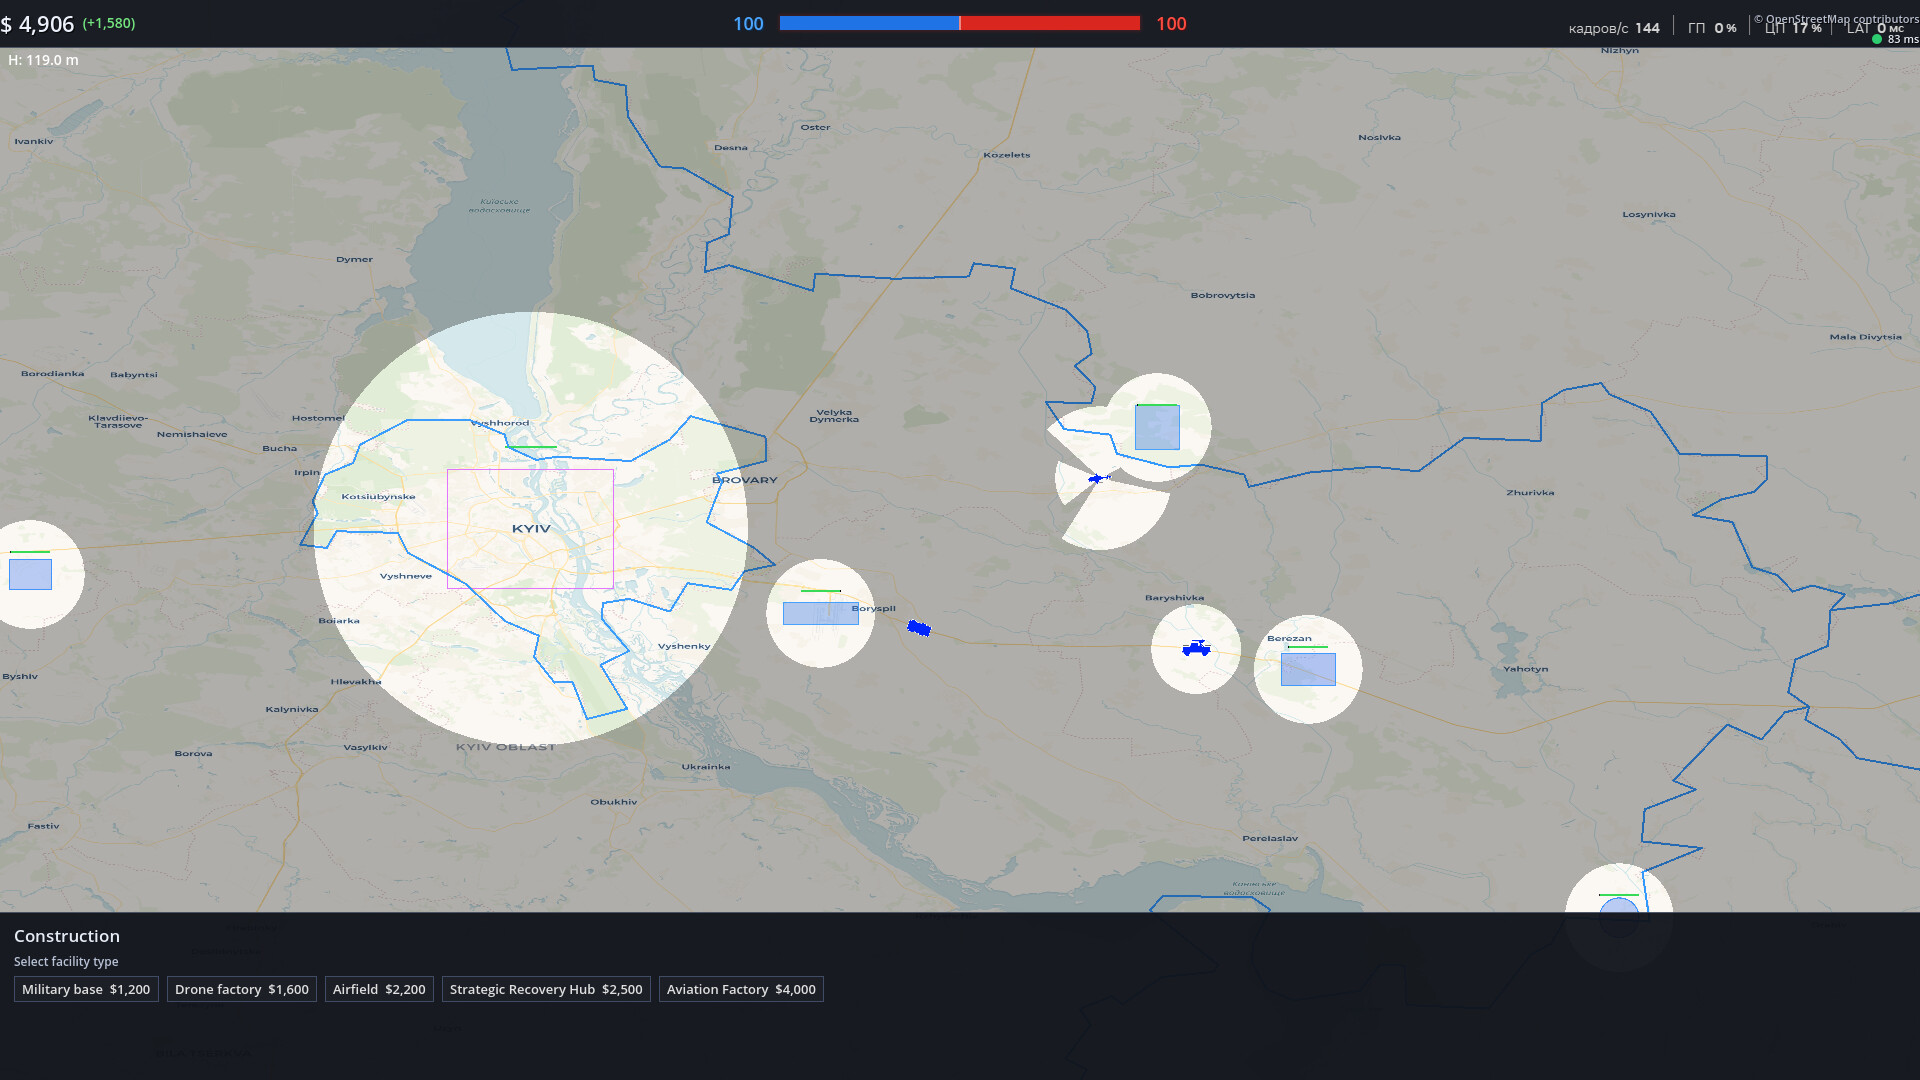Click the frames per second counter

[1614, 28]
